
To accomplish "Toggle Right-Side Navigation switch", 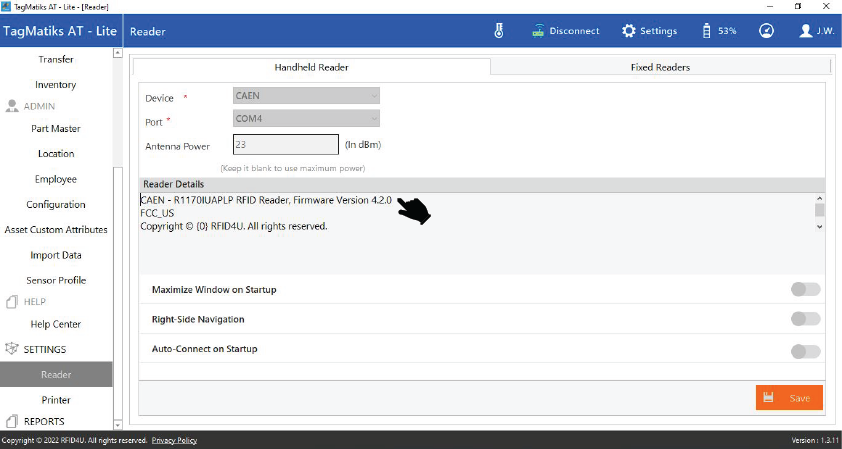I will click(805, 319).
